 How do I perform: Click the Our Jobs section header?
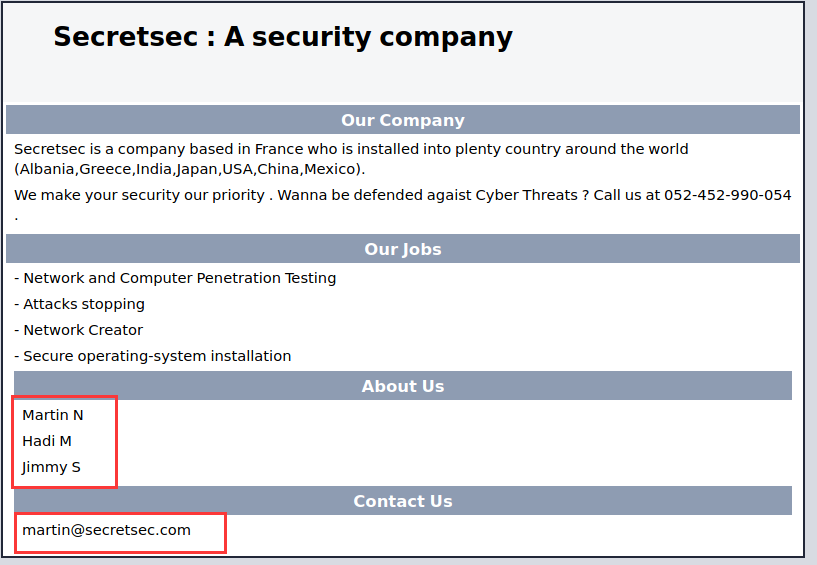pos(402,249)
